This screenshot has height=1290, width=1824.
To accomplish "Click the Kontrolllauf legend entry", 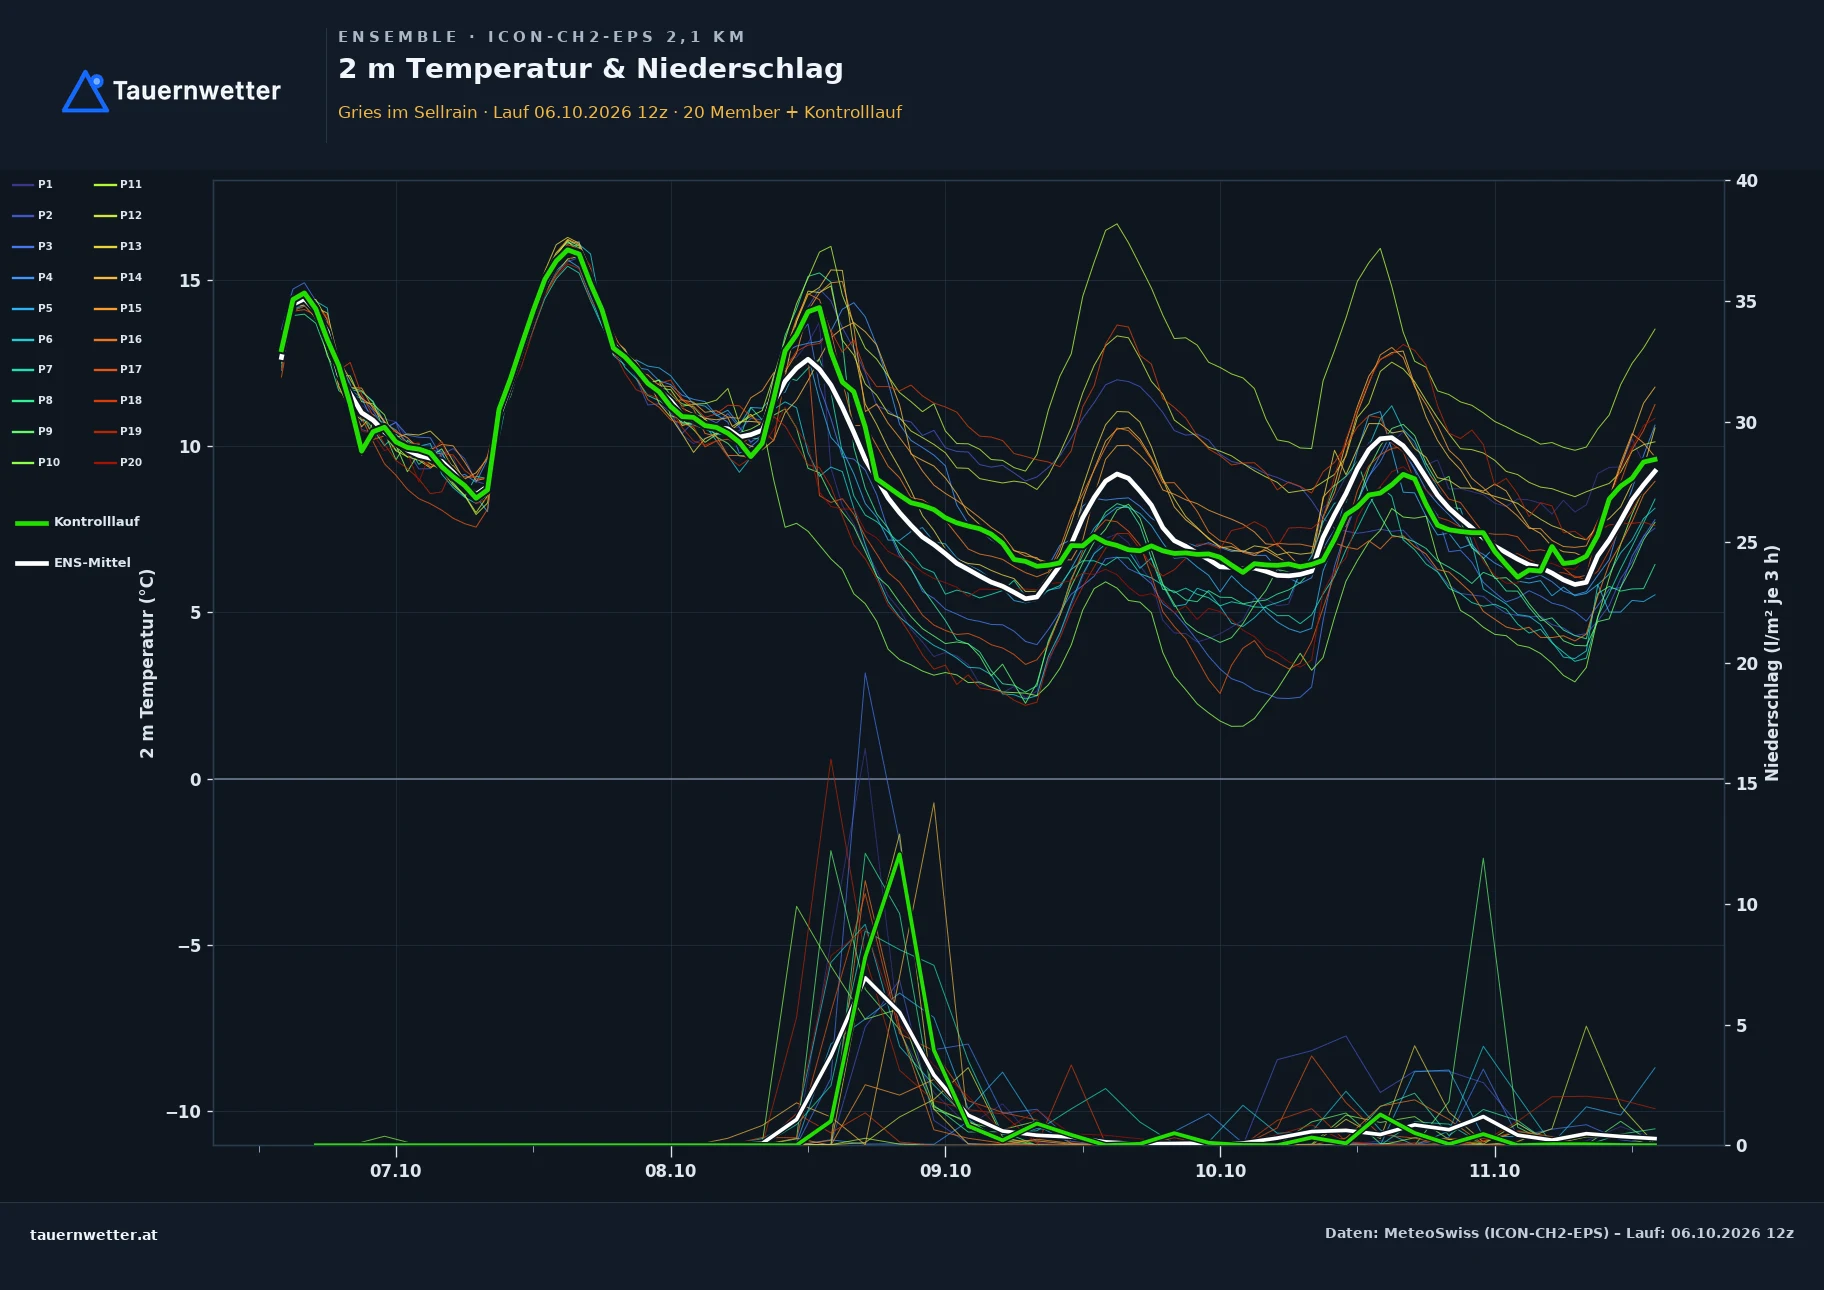I will [77, 522].
